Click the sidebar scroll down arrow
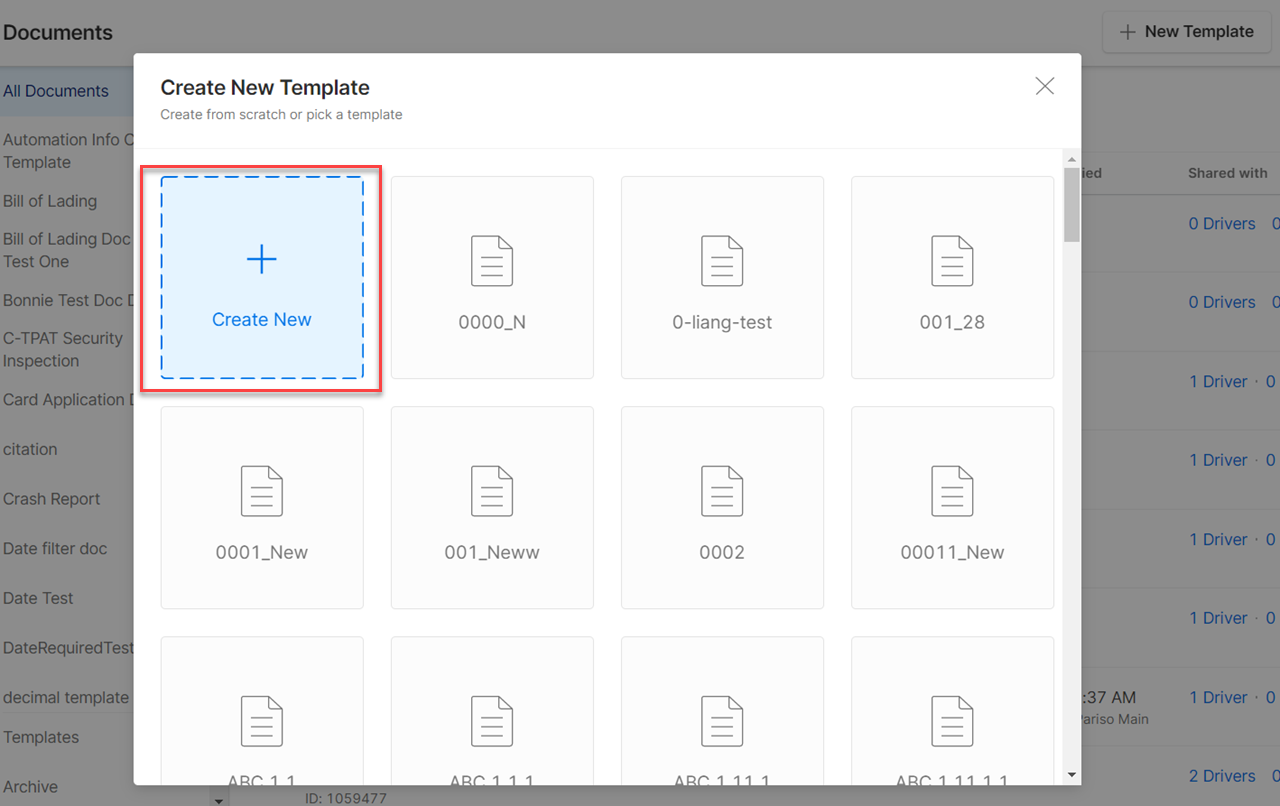Image resolution: width=1280 pixels, height=806 pixels. pyautogui.click(x=218, y=800)
